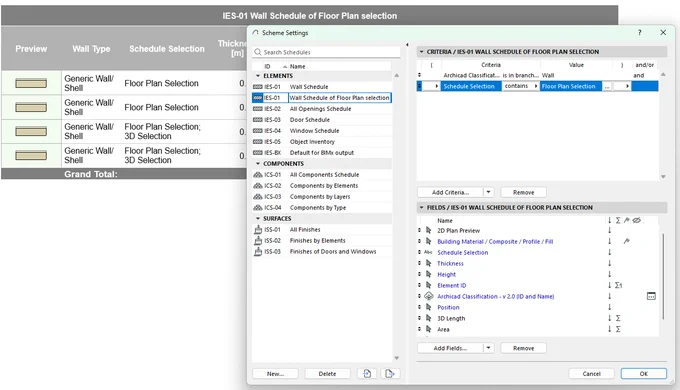Collapse the schedule list pane with the divider arrow
680x390 pixels.
[x=407, y=45]
